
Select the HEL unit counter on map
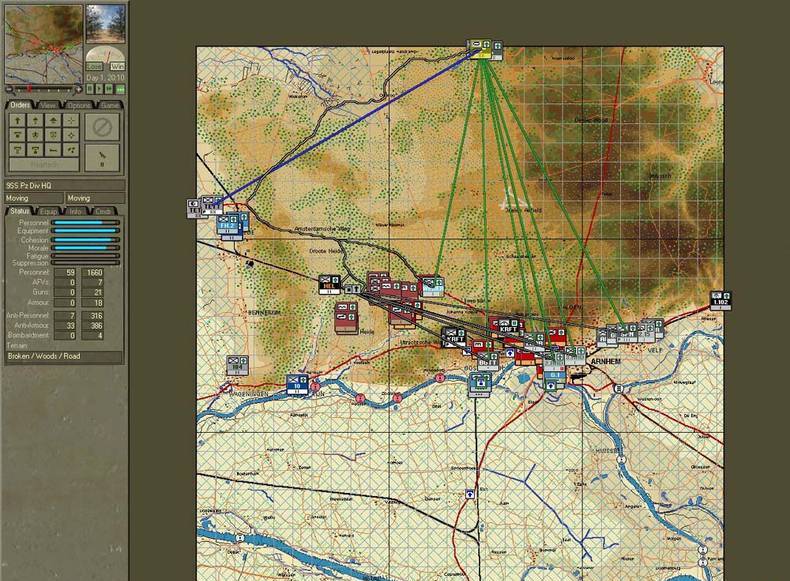click(330, 285)
